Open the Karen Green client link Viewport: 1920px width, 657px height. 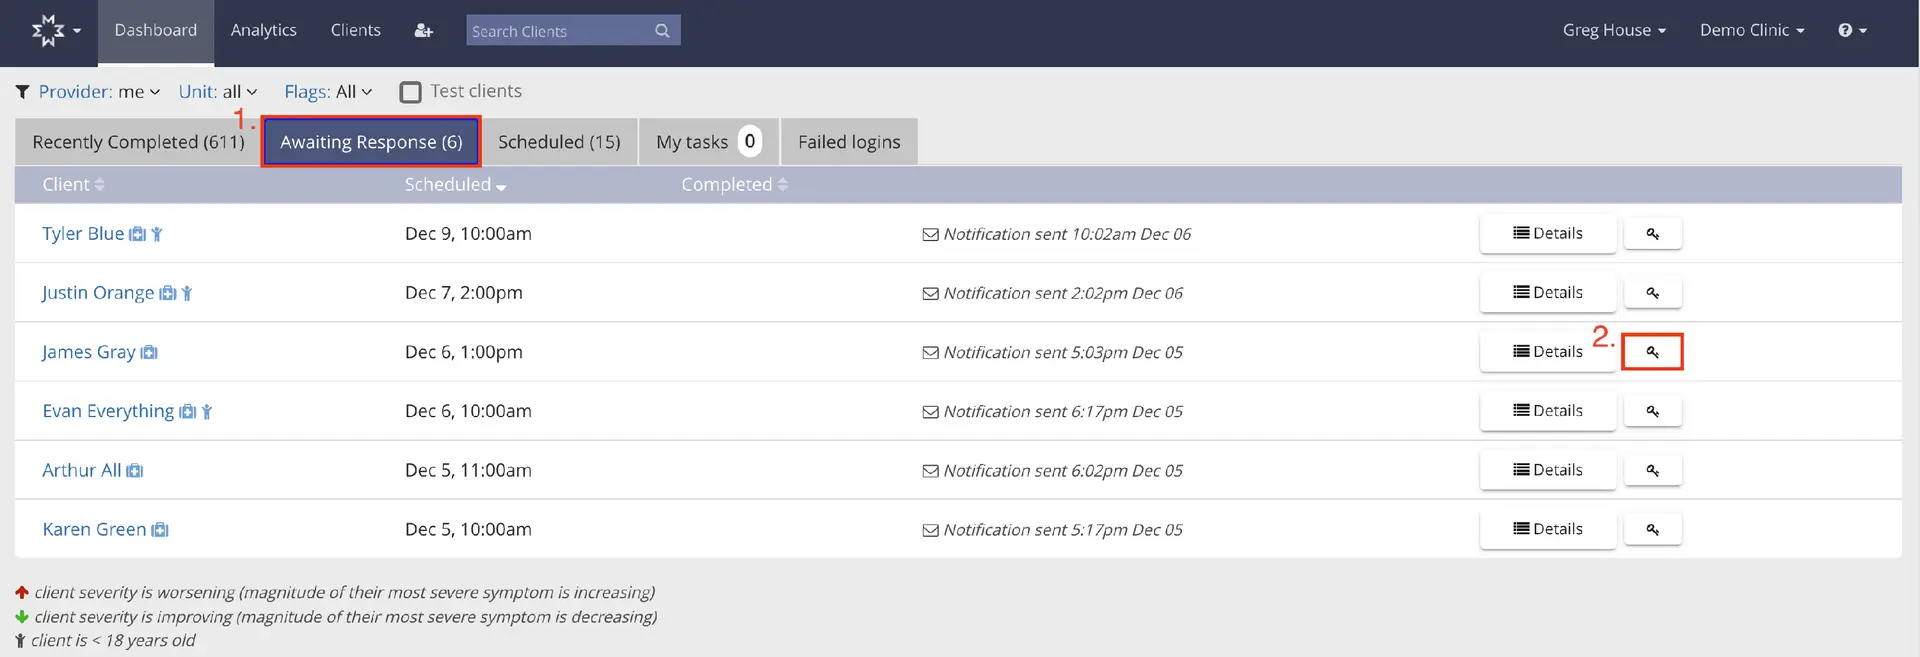pyautogui.click(x=94, y=529)
